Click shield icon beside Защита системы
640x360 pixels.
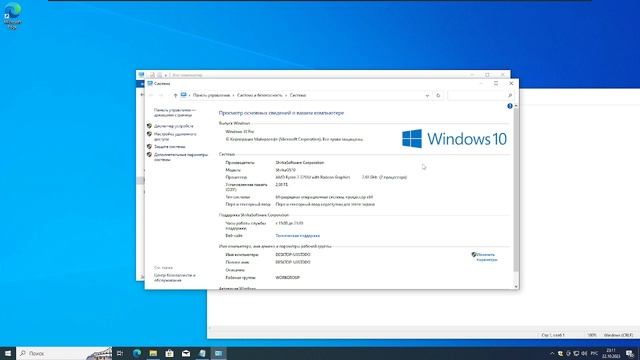(149, 147)
